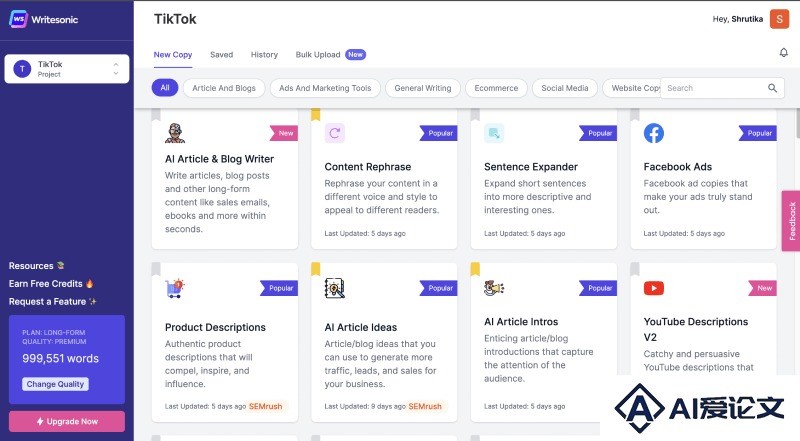Open the Saved tab
The width and height of the screenshot is (800, 441).
click(221, 55)
